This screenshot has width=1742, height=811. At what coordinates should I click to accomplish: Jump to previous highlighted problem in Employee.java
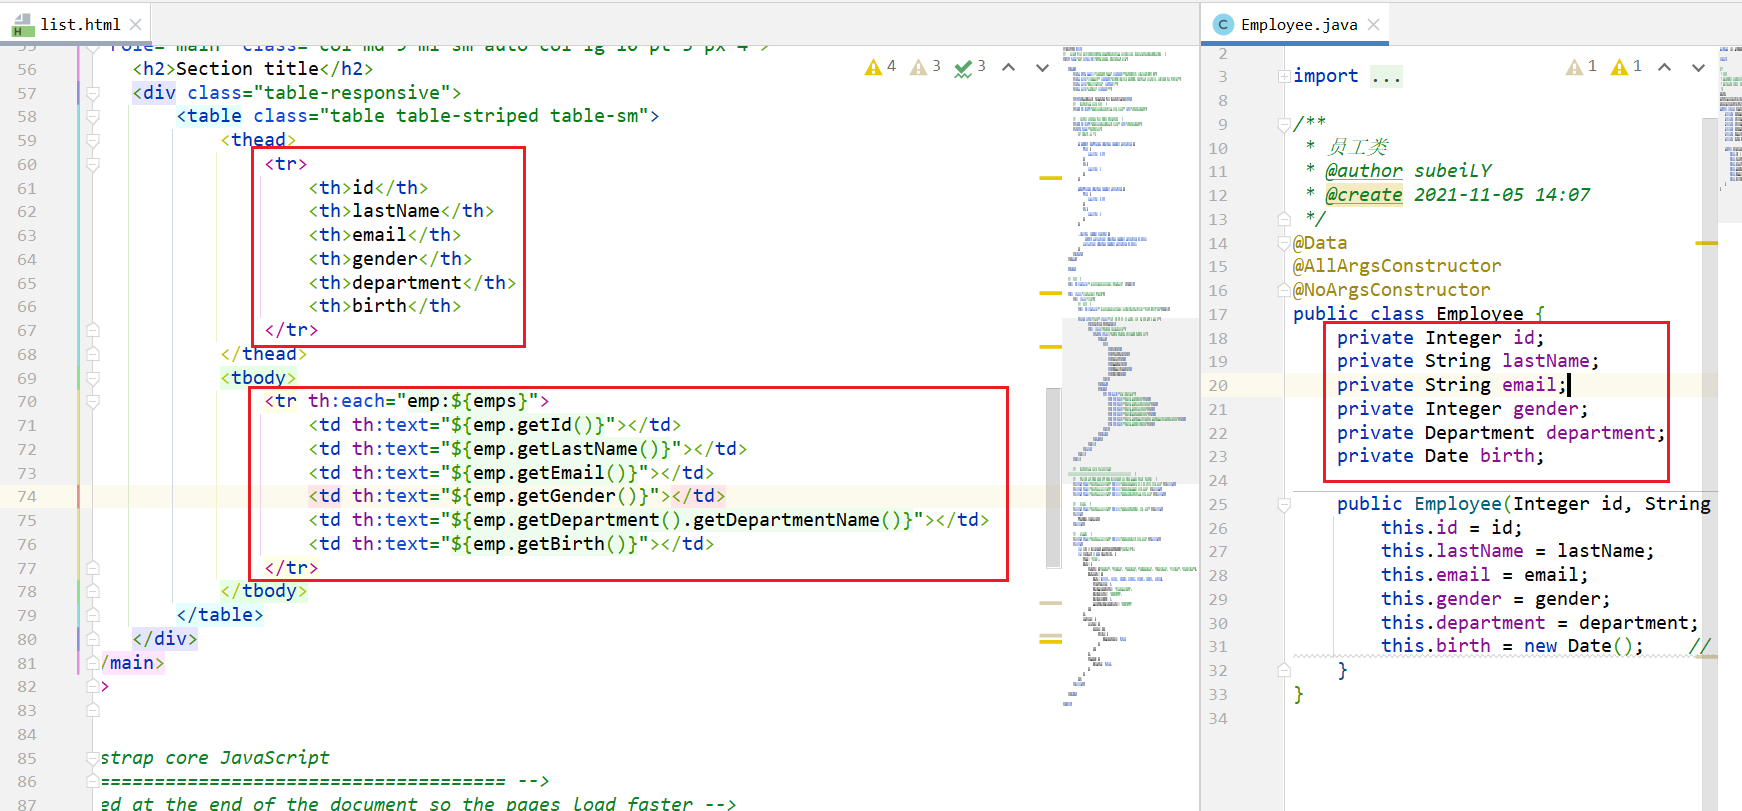[1665, 67]
